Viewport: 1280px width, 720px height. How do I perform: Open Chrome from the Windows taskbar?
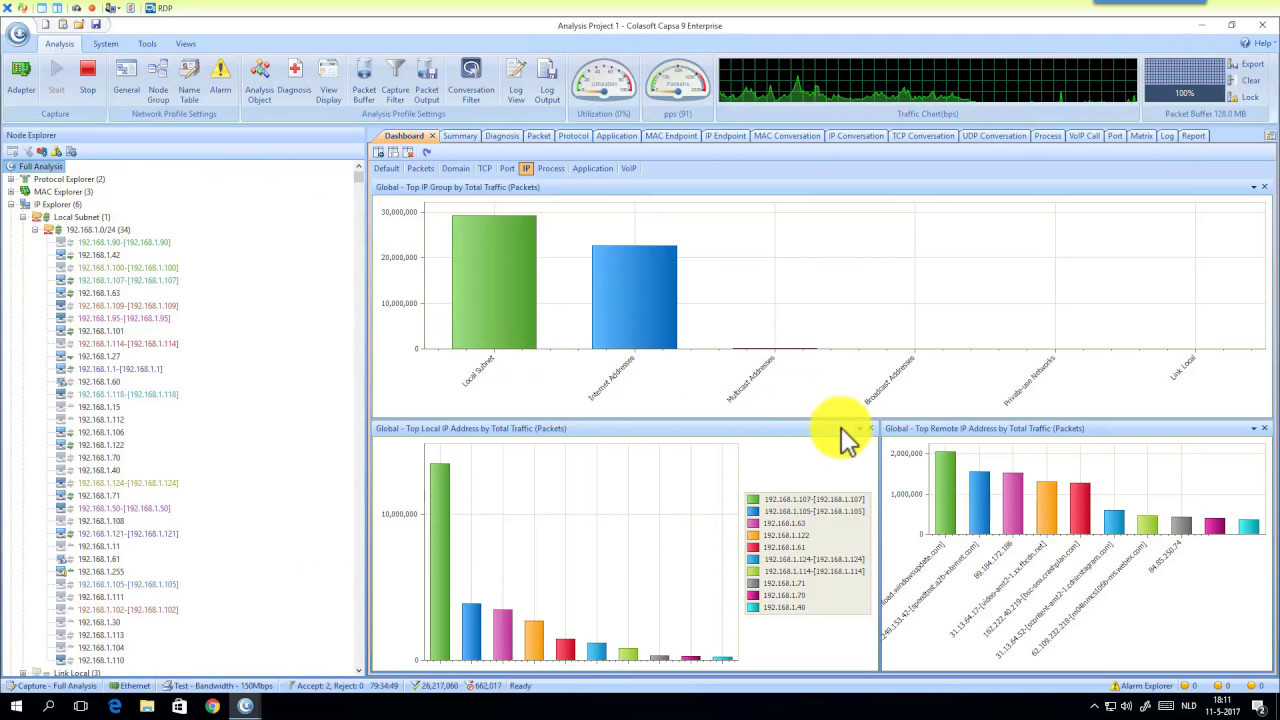tap(212, 706)
